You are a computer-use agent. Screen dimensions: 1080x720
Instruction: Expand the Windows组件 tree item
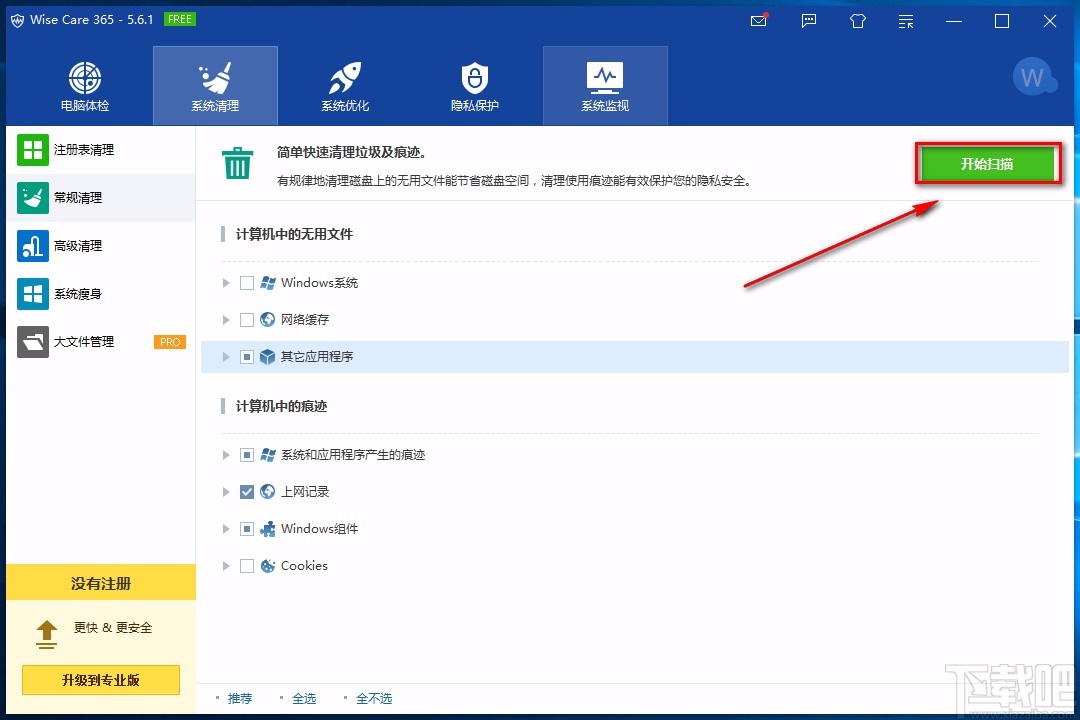tap(226, 529)
